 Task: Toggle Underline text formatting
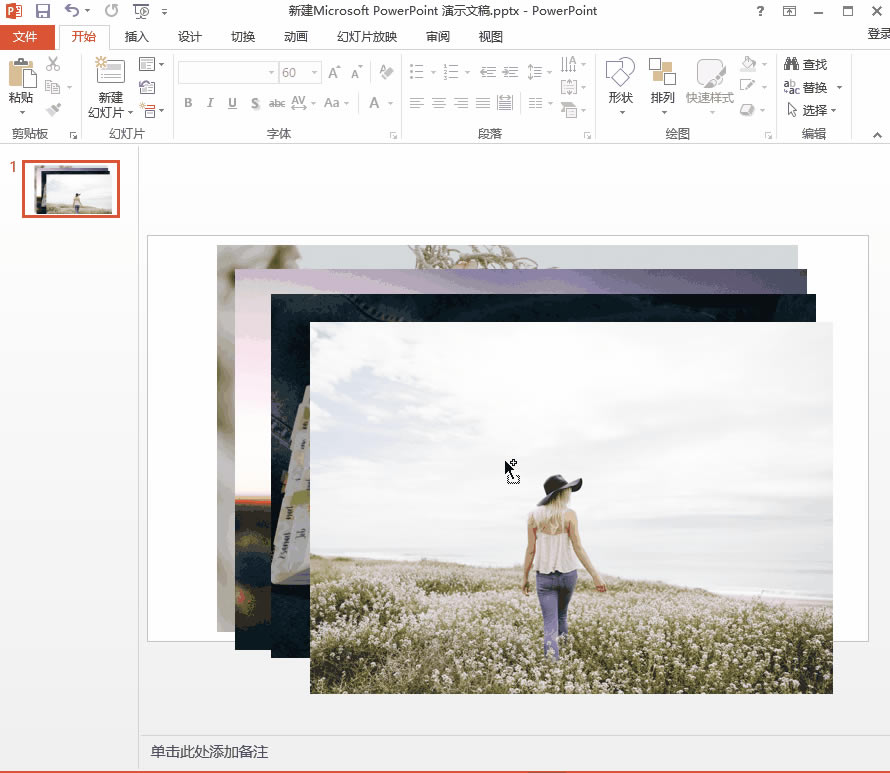pyautogui.click(x=232, y=103)
